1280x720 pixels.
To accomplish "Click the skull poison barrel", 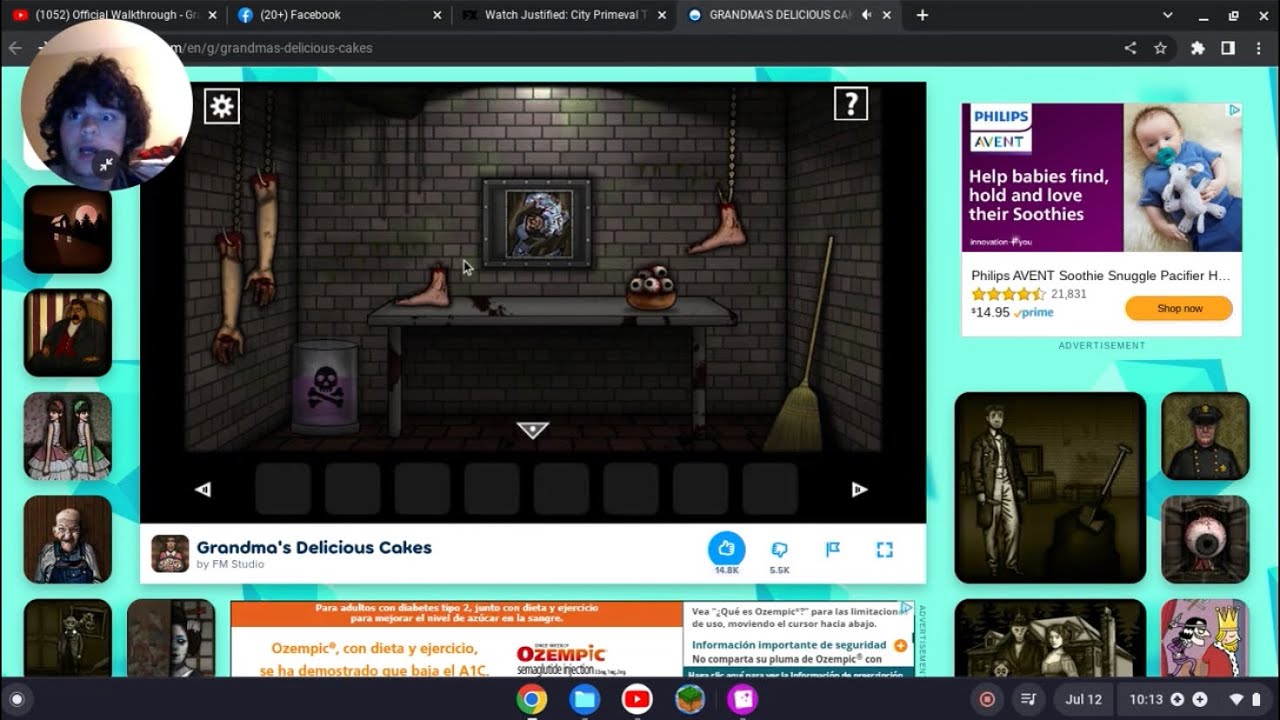I will coord(325,386).
